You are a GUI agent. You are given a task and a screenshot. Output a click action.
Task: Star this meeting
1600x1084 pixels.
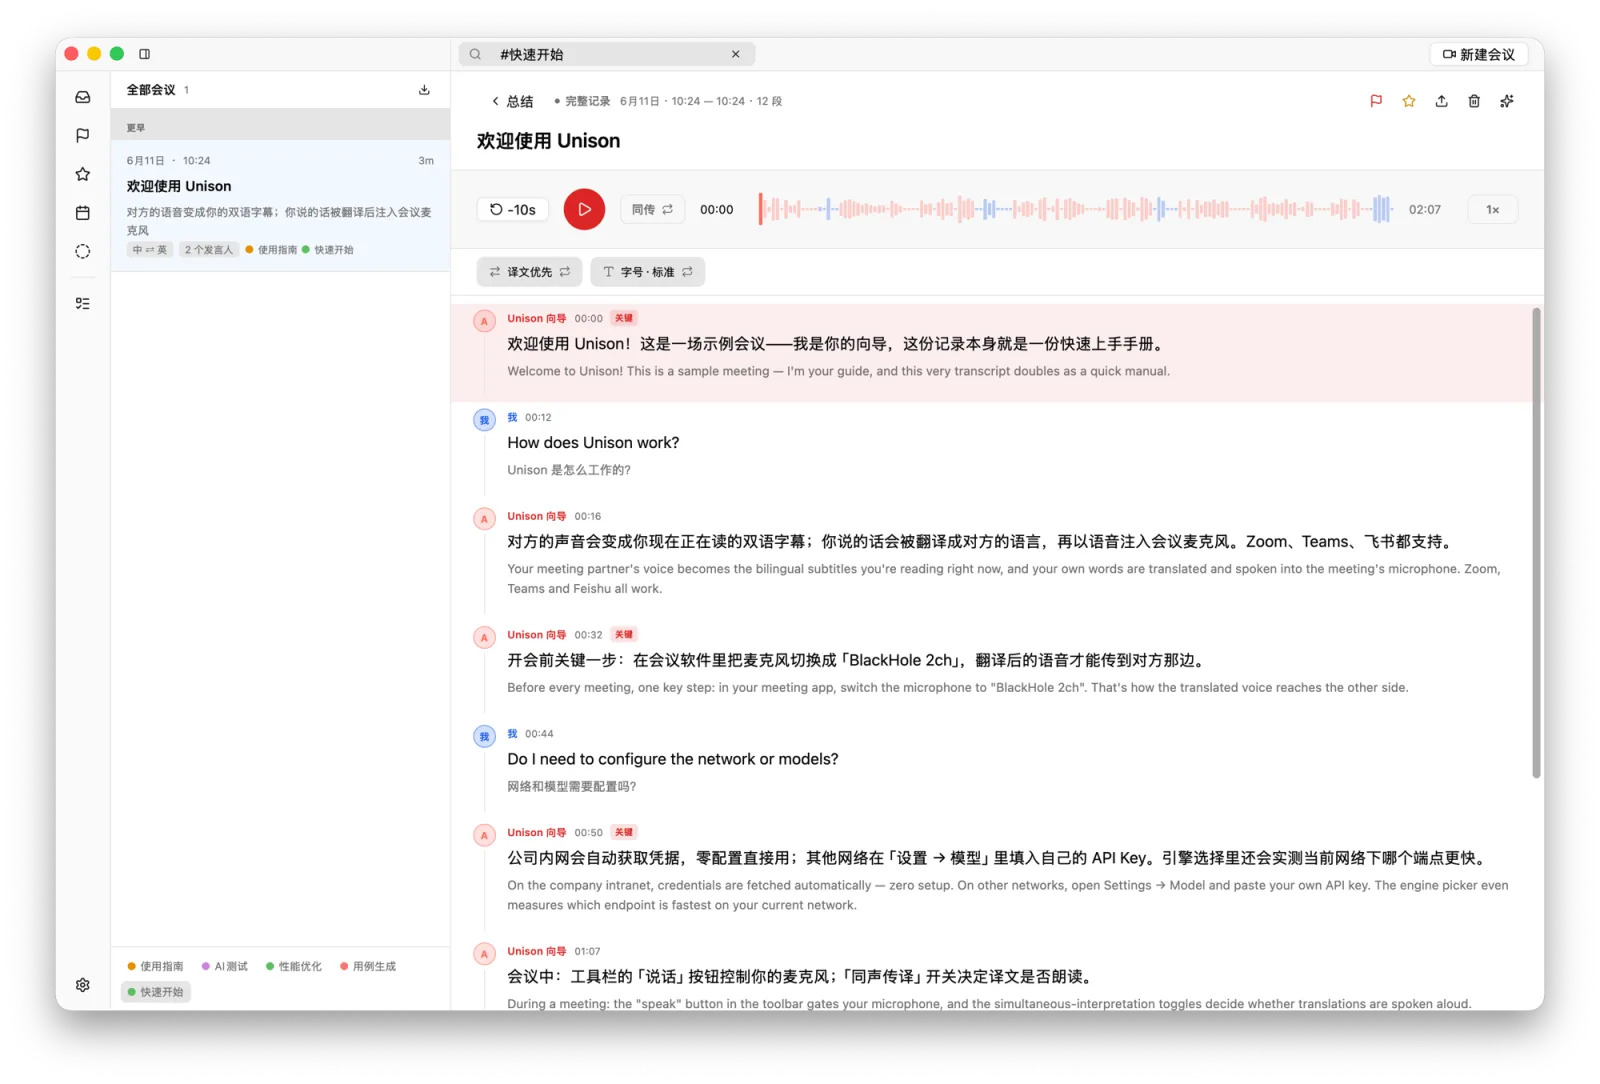pyautogui.click(x=1409, y=101)
